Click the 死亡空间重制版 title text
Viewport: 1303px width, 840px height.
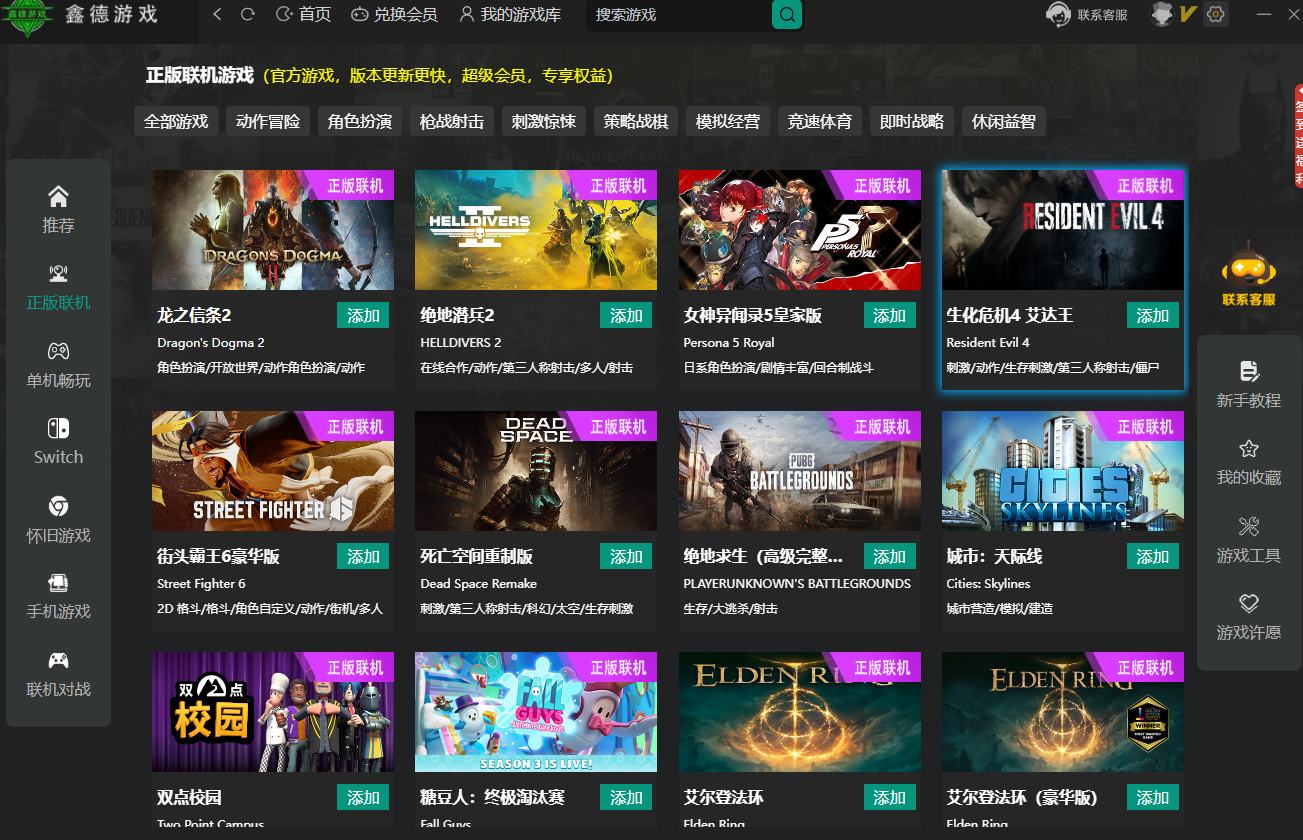[x=477, y=556]
